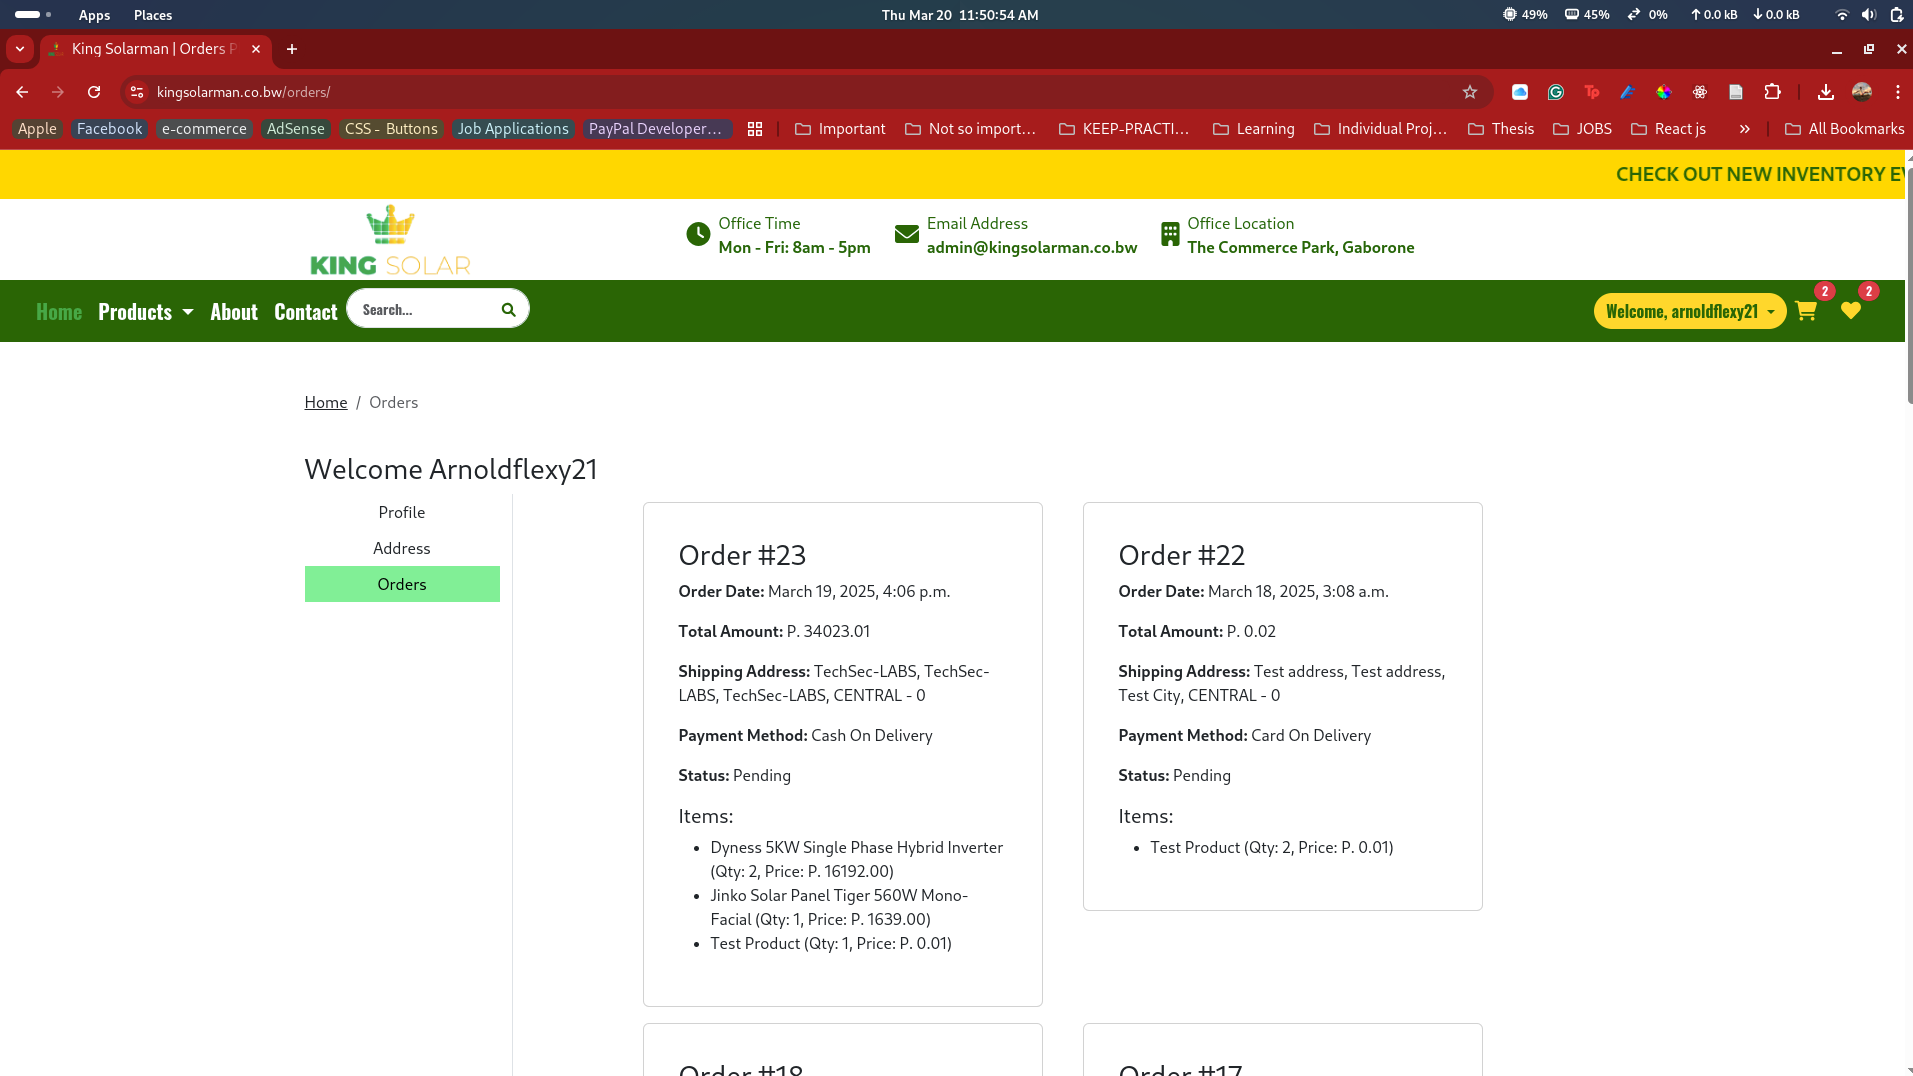This screenshot has width=1913, height=1076.
Task: Open the tab search dropdown arrow
Action: pyautogui.click(x=20, y=49)
